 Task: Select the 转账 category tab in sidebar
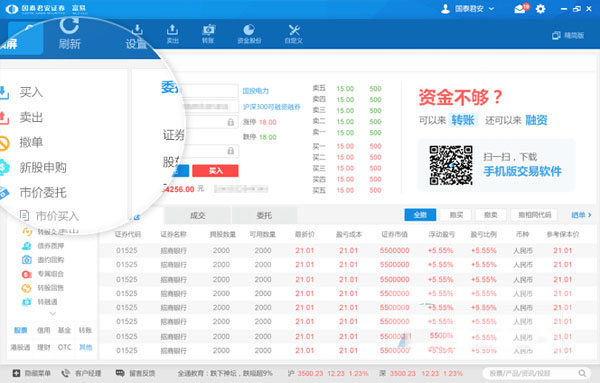tap(85, 330)
